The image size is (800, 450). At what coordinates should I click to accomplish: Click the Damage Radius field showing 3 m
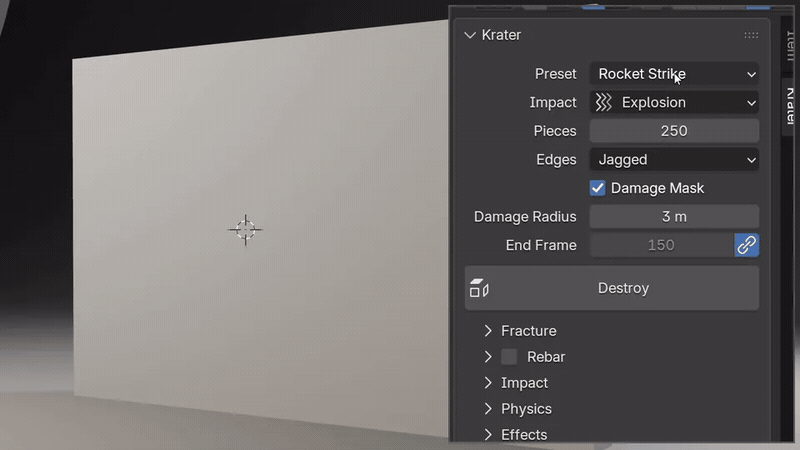tap(674, 217)
